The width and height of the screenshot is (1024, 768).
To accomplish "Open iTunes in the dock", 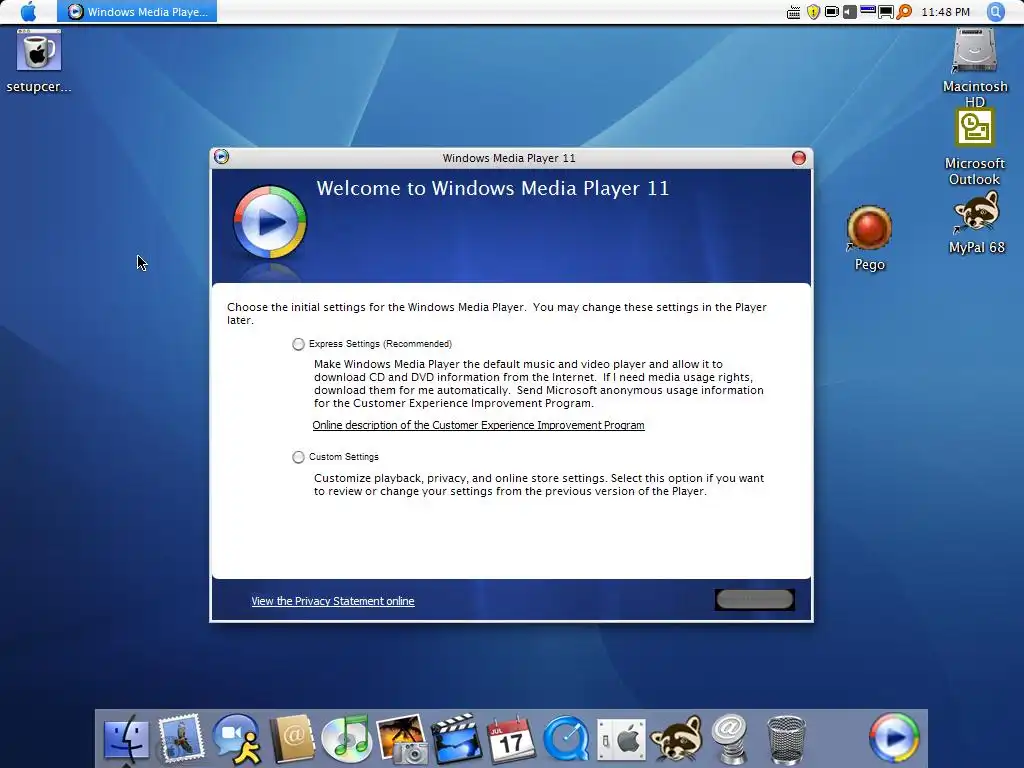I will [347, 739].
